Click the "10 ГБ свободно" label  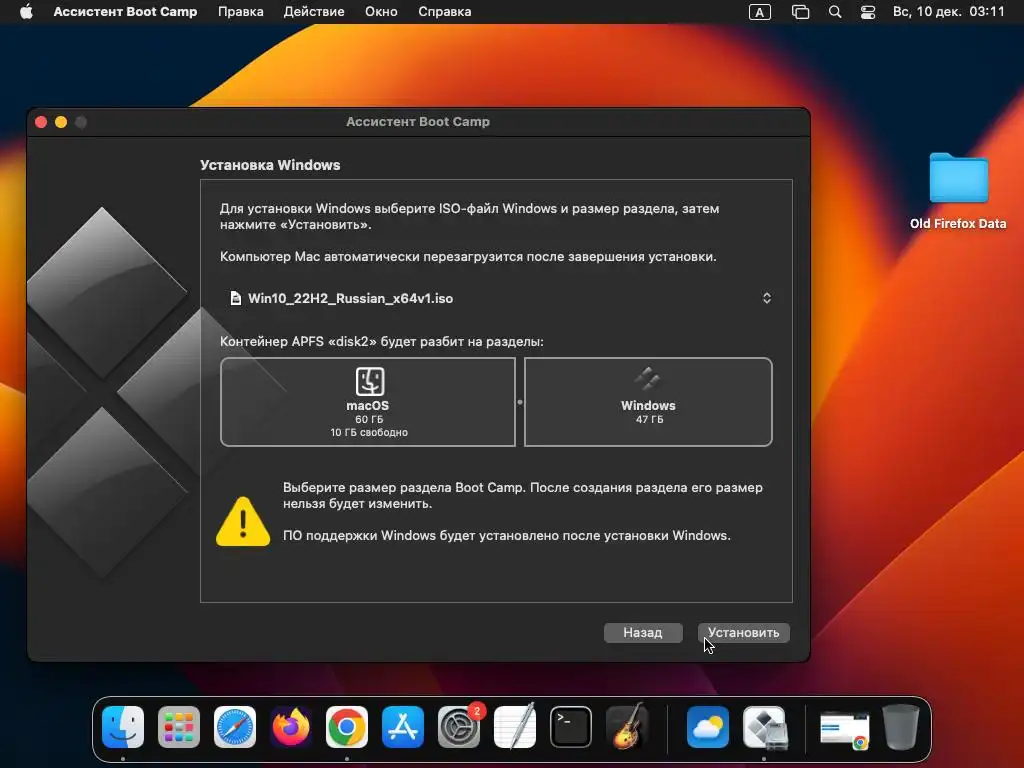[369, 432]
